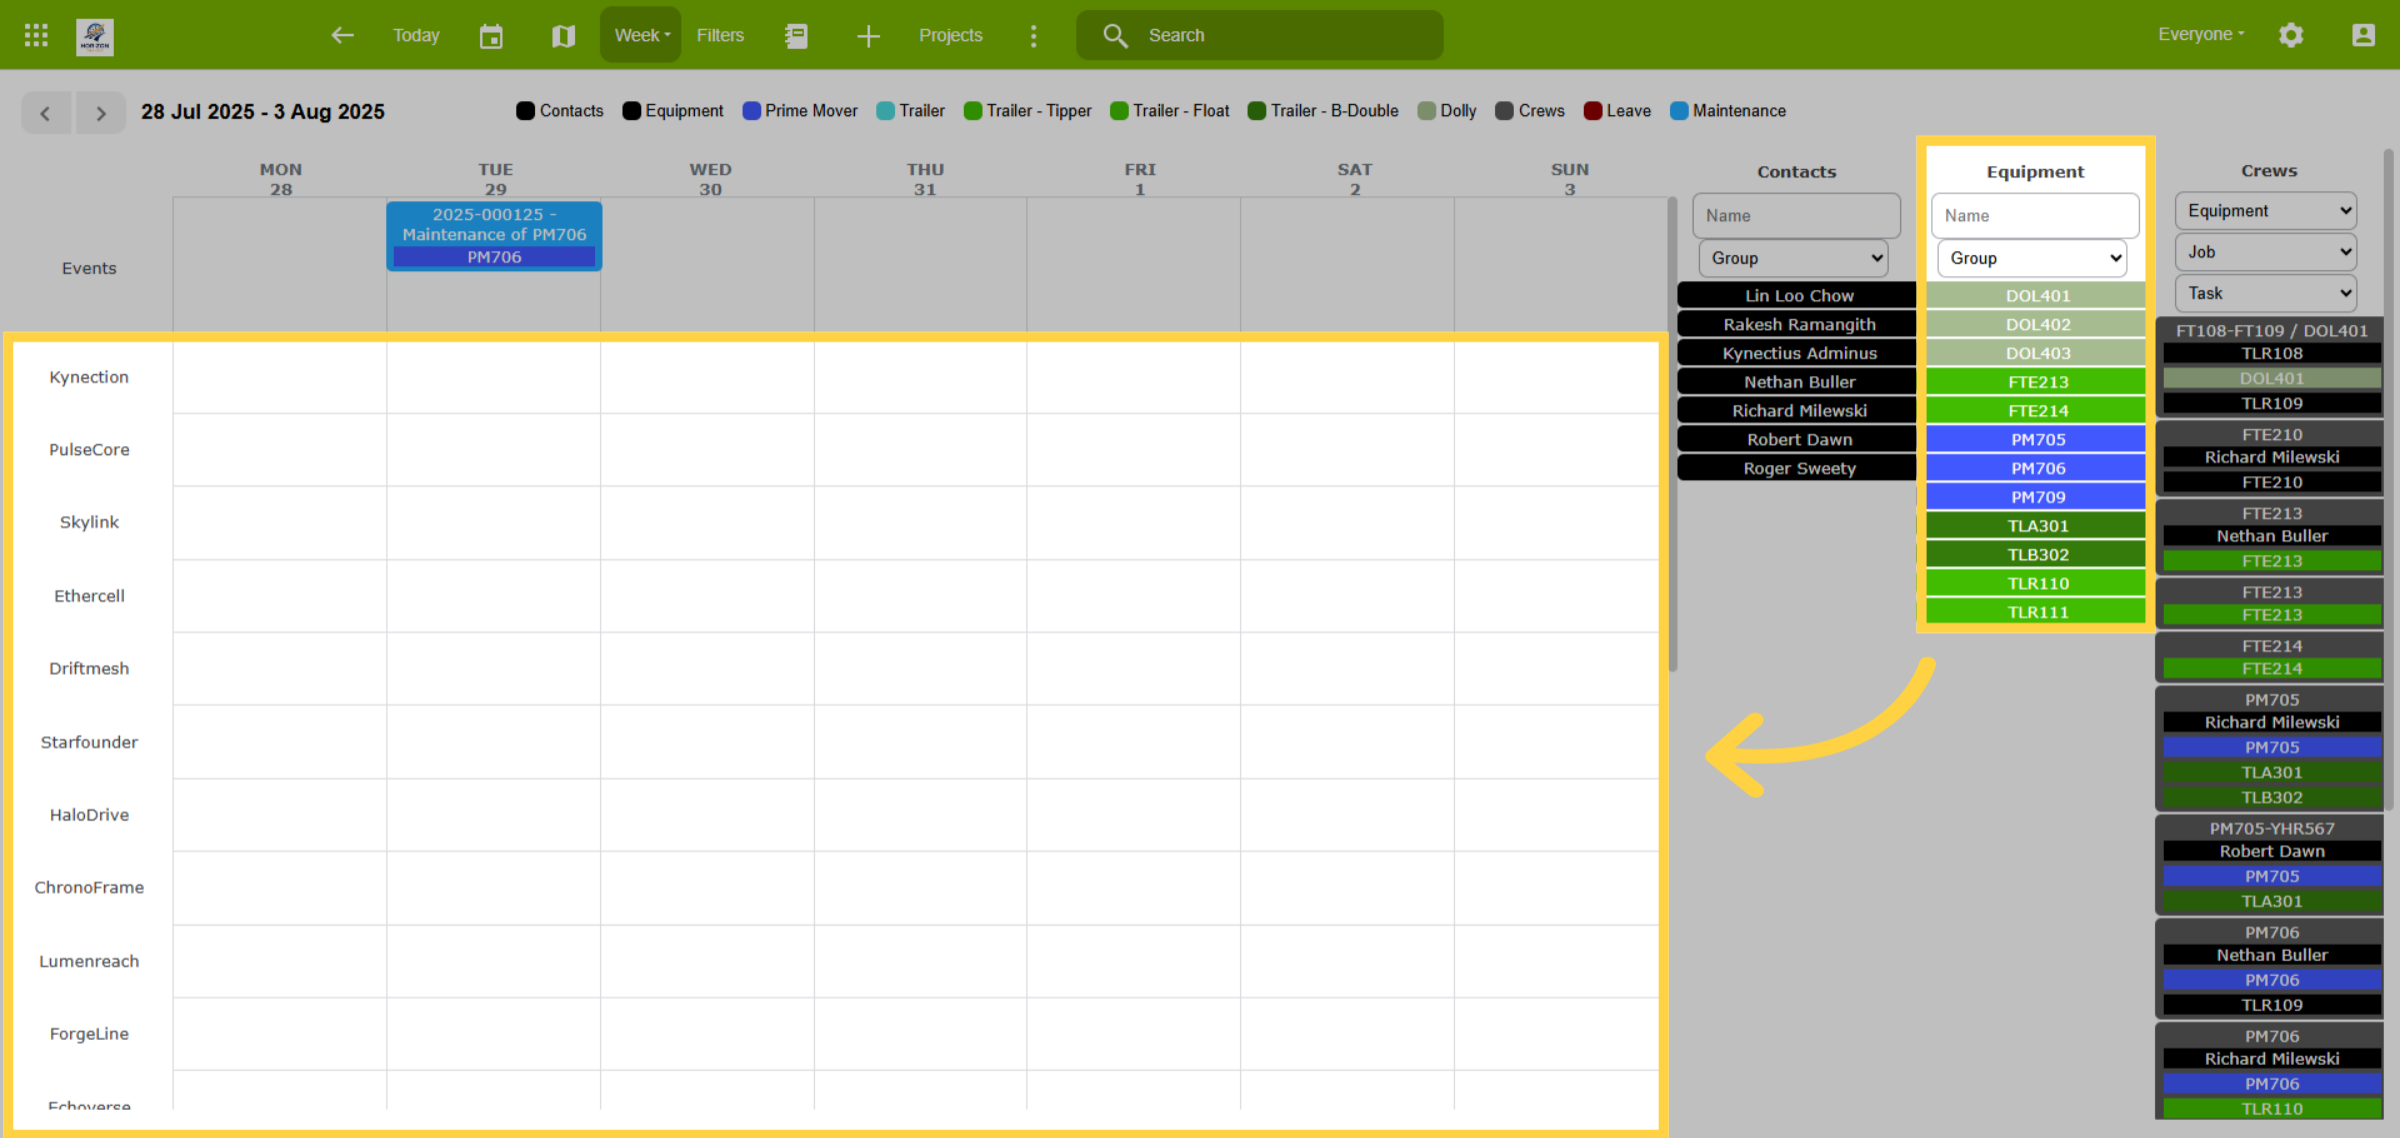2400x1138 pixels.
Task: Toggle the Prime Mover legend filter
Action: pyautogui.click(x=800, y=111)
